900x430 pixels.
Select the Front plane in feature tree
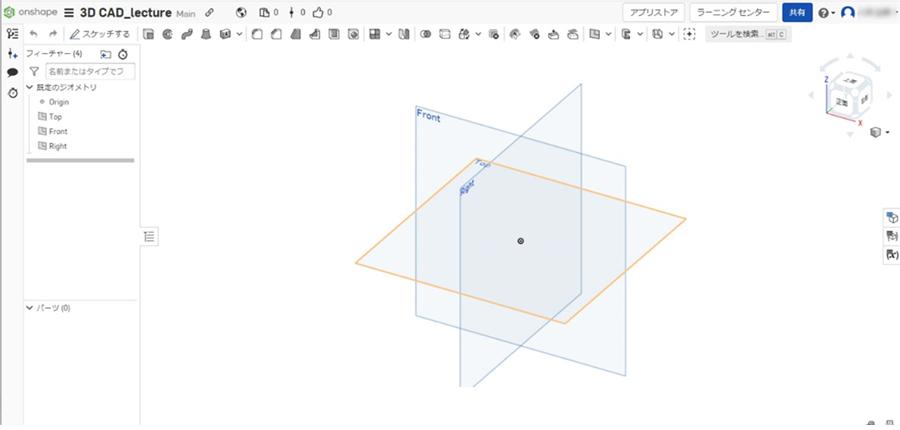[57, 131]
